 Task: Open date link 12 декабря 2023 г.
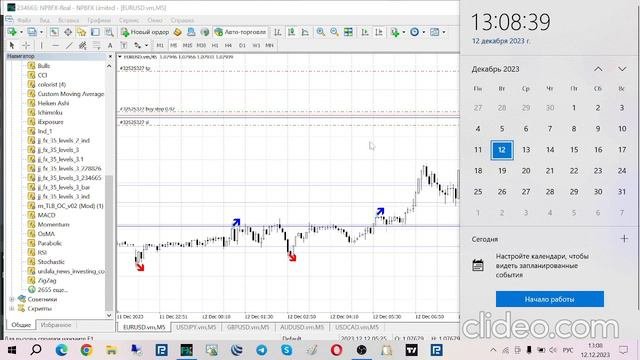coord(501,41)
